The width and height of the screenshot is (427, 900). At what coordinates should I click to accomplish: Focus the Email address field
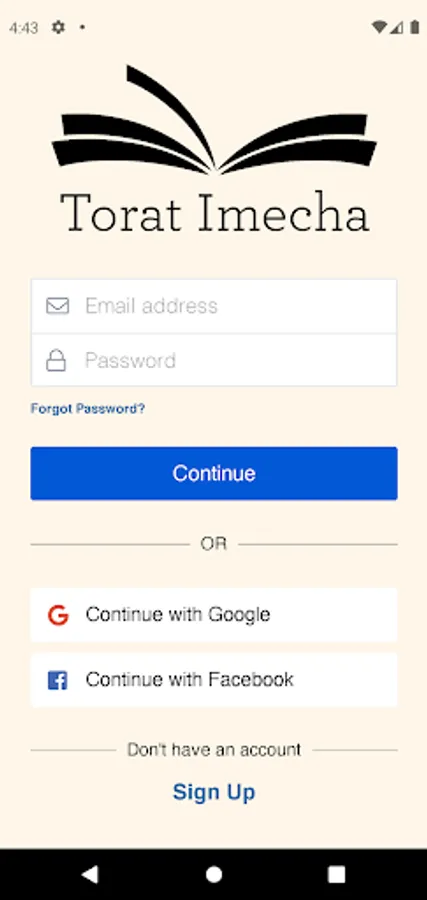[214, 306]
